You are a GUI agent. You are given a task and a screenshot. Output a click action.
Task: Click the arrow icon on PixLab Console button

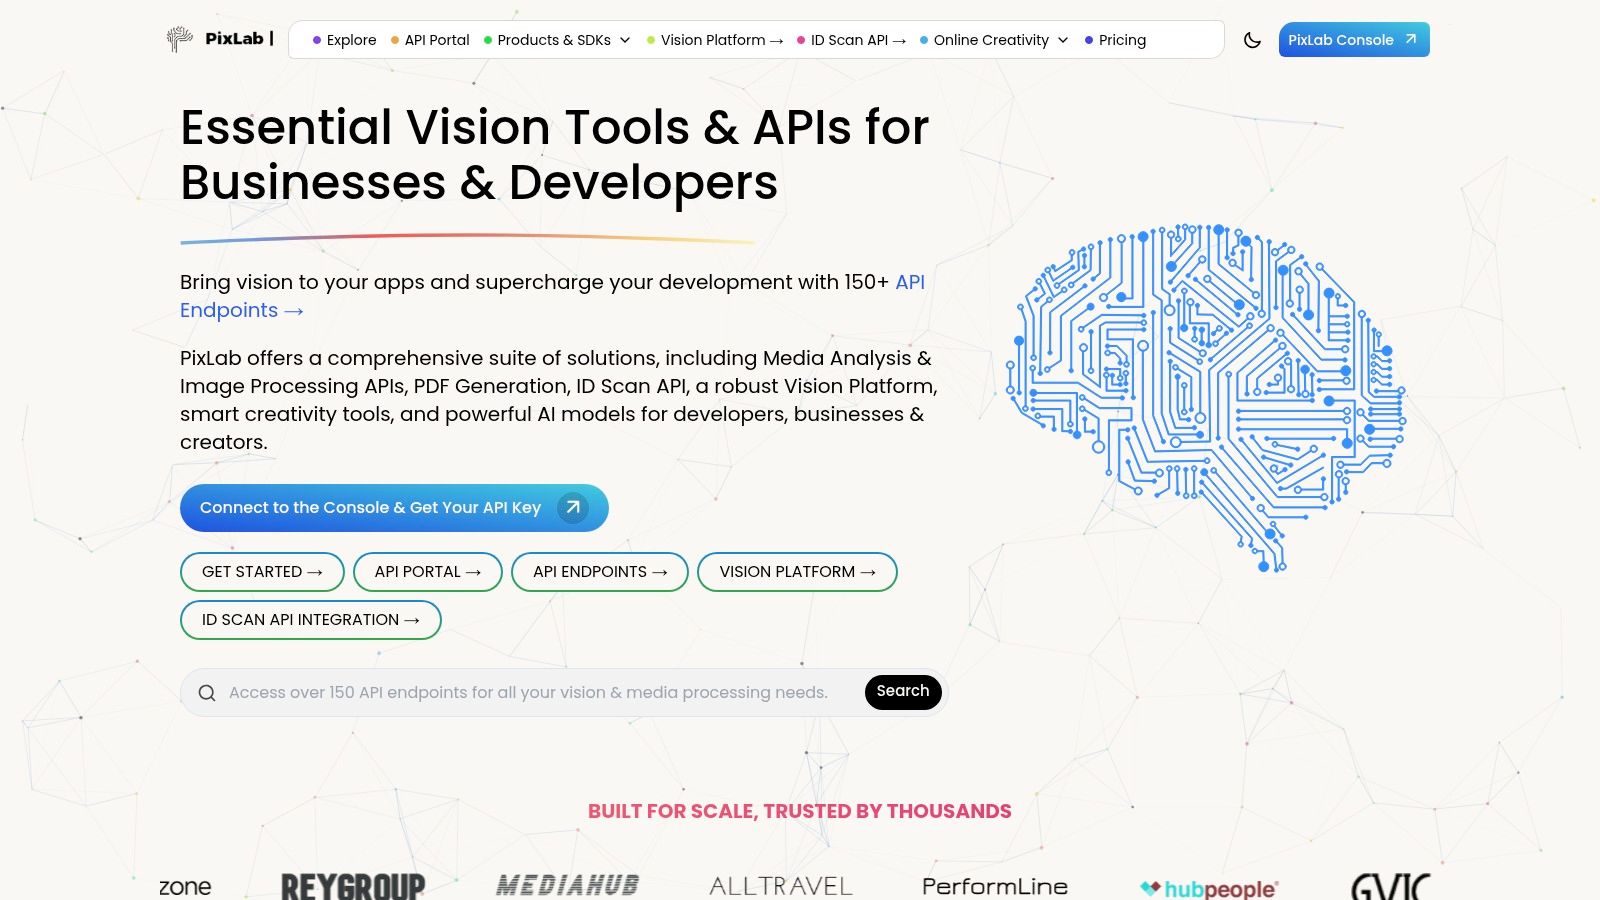click(x=1411, y=39)
